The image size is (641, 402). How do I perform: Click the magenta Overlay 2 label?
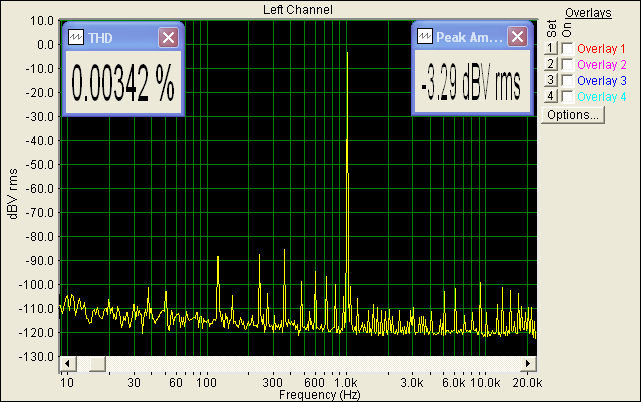coord(602,65)
